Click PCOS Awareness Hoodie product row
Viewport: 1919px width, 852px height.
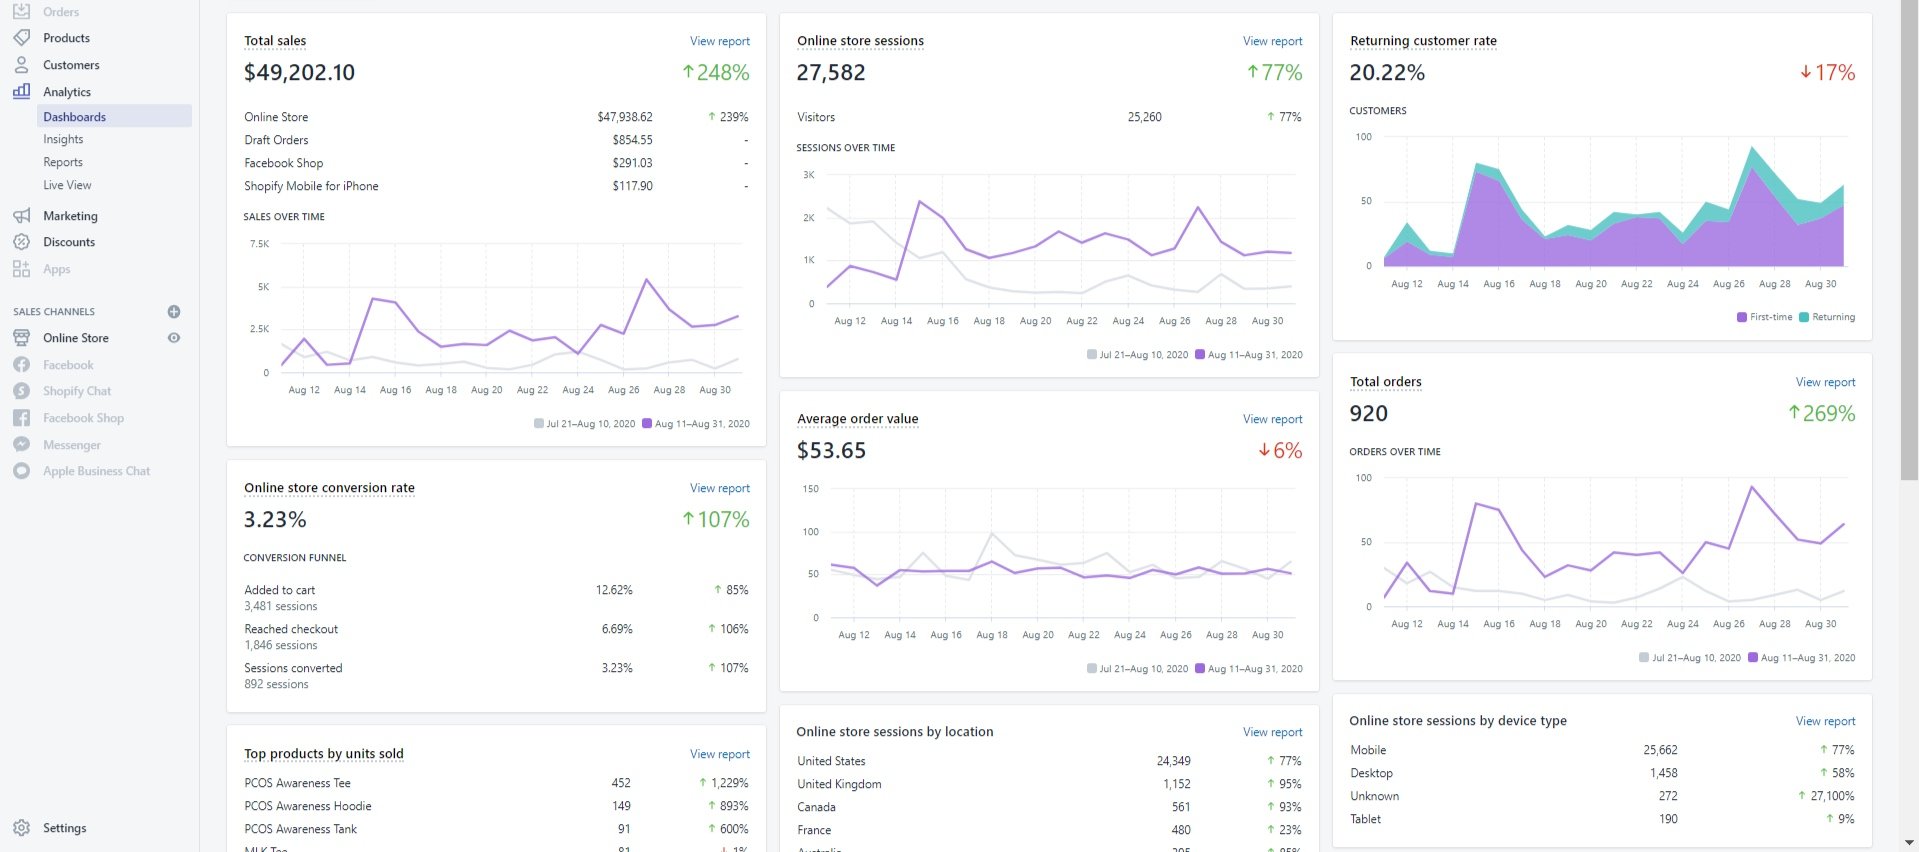pos(496,806)
